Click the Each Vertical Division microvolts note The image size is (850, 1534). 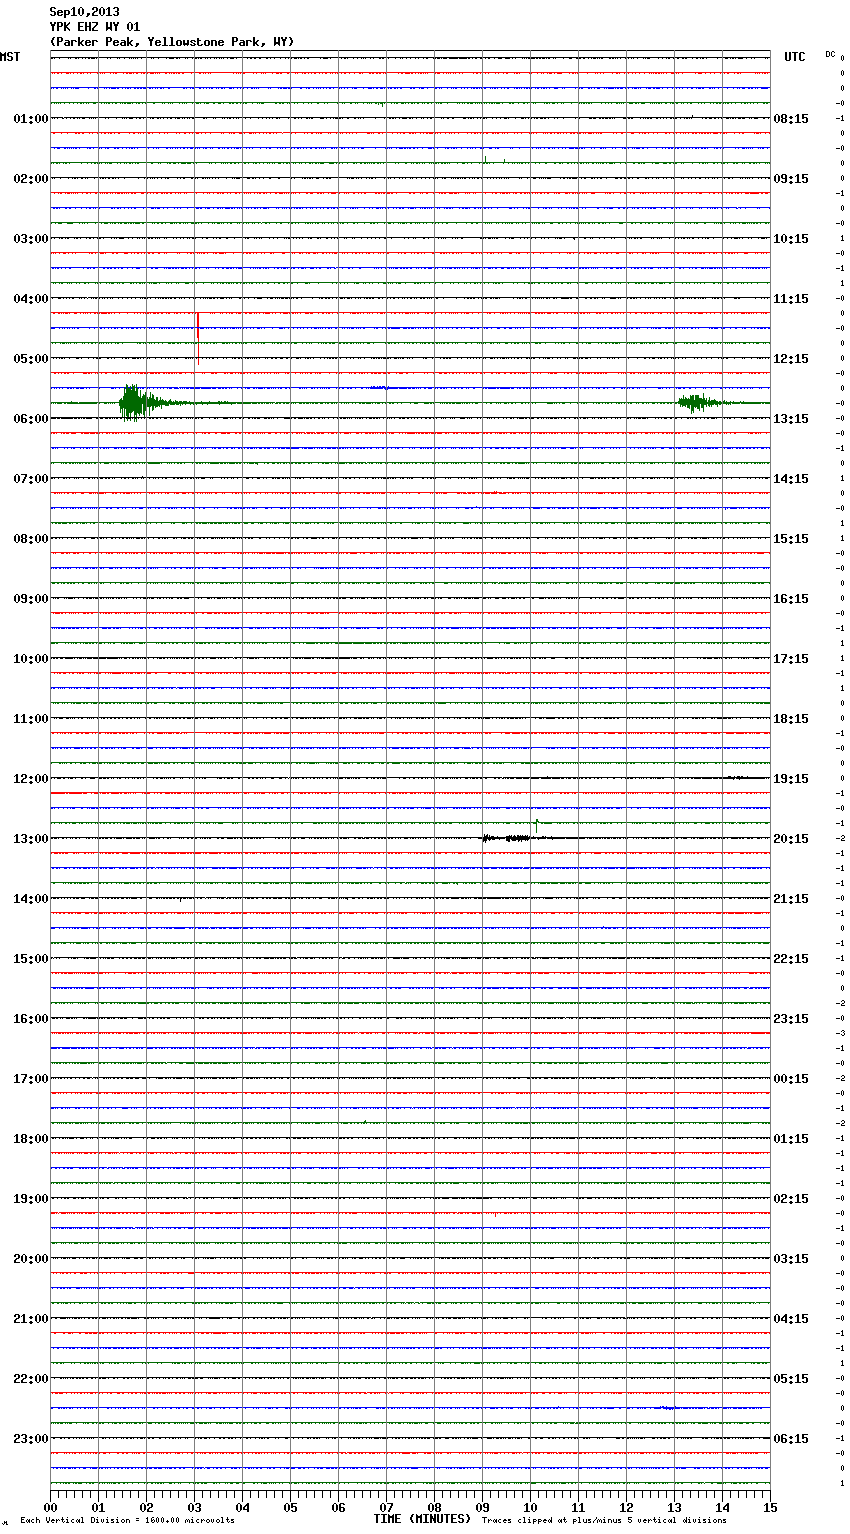point(127,1521)
